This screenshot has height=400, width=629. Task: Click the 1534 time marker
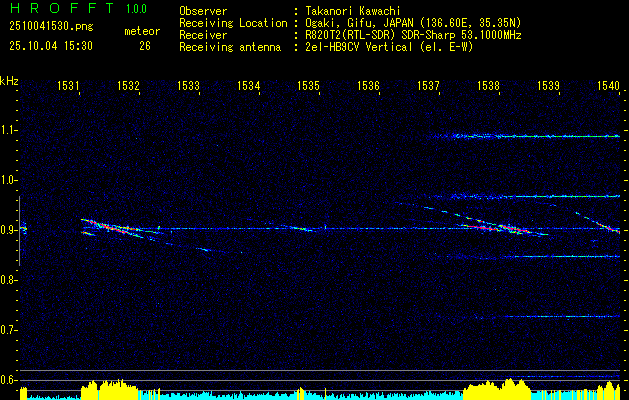pos(249,85)
